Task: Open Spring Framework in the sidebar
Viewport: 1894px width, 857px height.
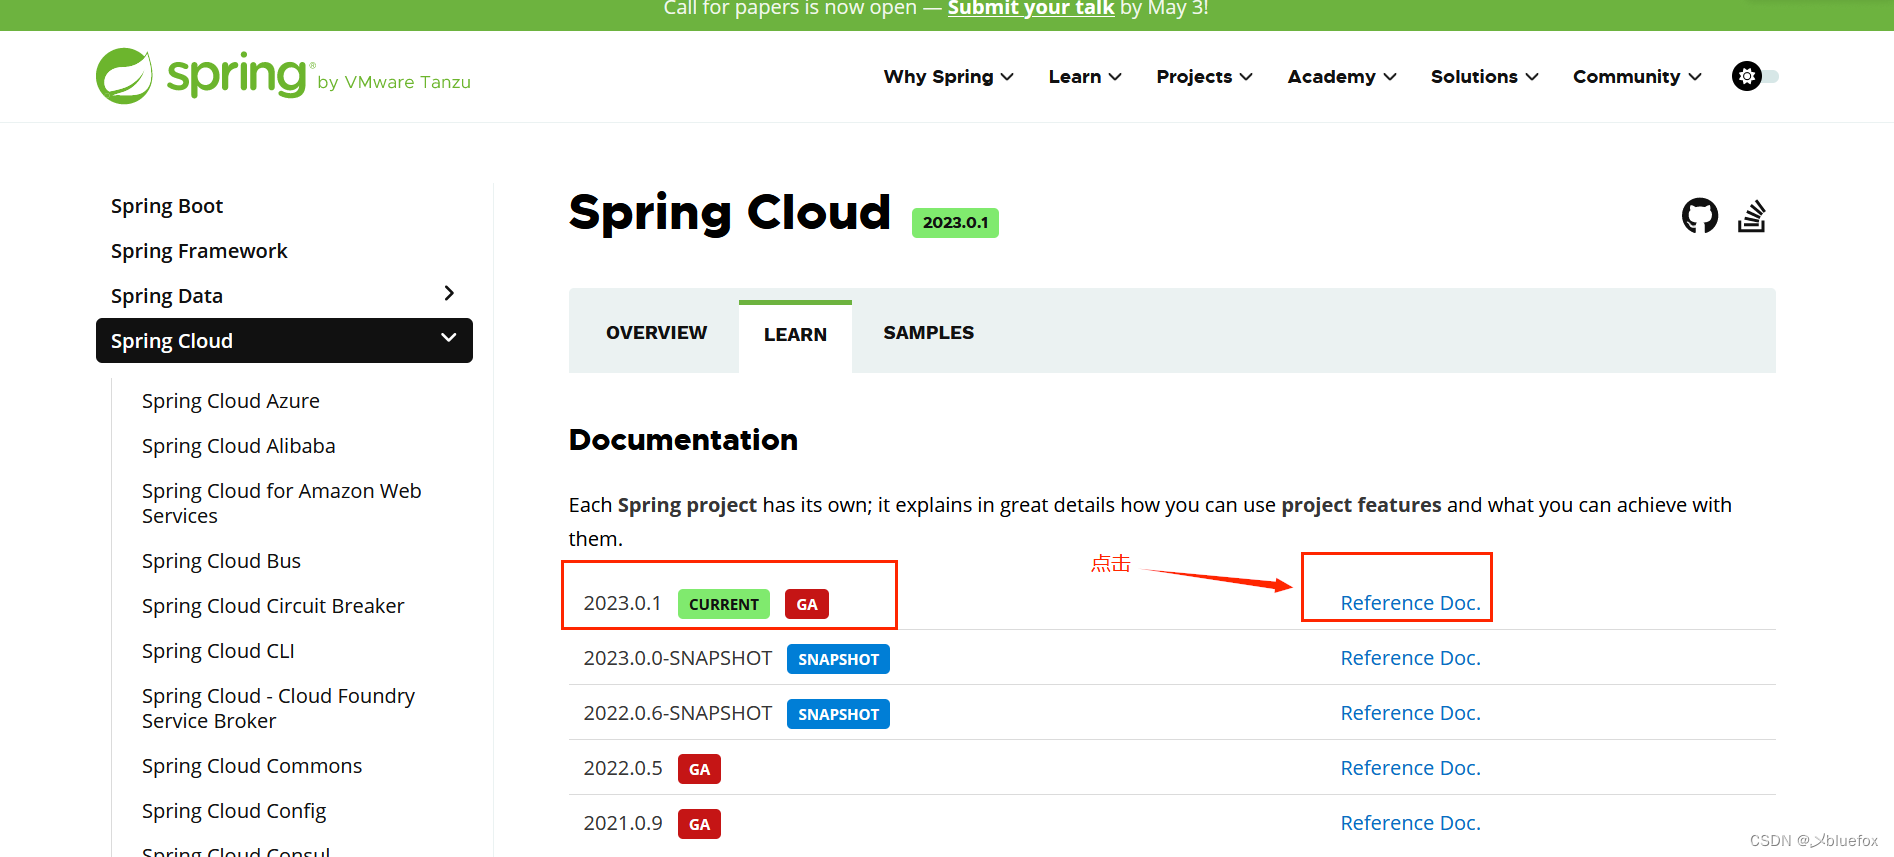Action: coord(199,251)
